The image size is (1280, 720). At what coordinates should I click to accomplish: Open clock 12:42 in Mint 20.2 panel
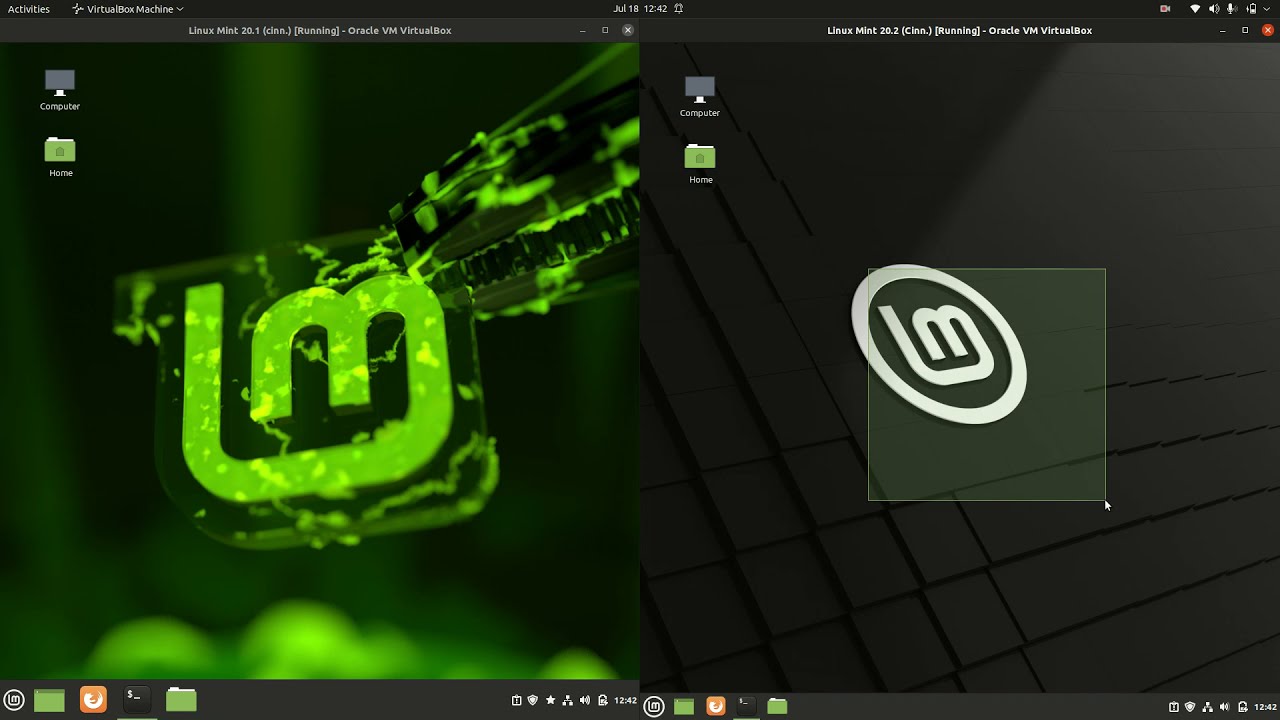point(1266,707)
